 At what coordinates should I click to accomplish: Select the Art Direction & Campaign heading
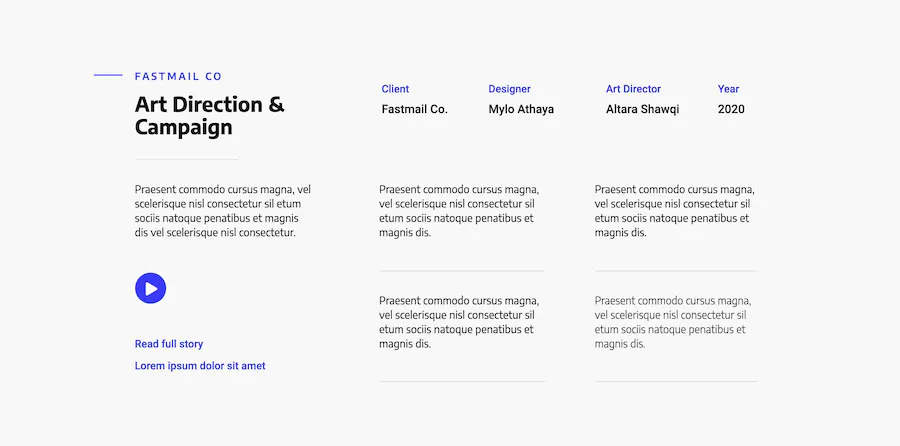tap(210, 115)
